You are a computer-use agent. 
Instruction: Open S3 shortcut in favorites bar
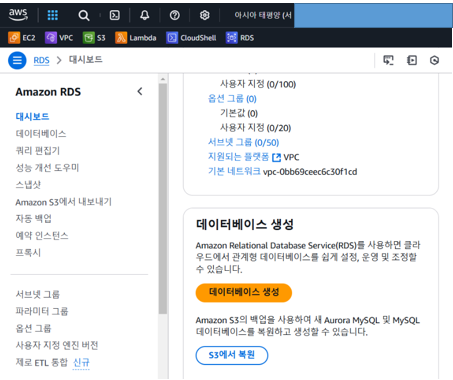94,38
